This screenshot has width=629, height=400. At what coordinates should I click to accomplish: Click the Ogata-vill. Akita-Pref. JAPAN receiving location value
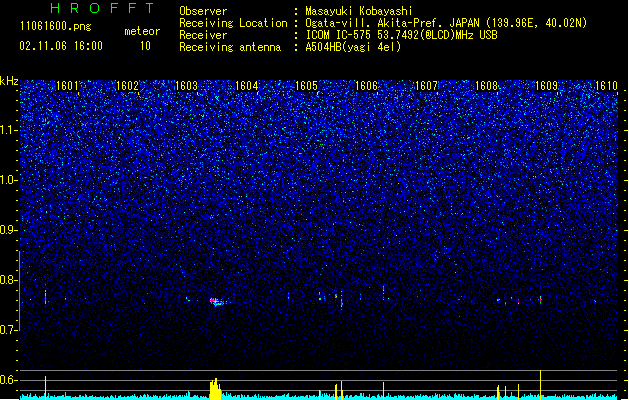click(x=446, y=23)
